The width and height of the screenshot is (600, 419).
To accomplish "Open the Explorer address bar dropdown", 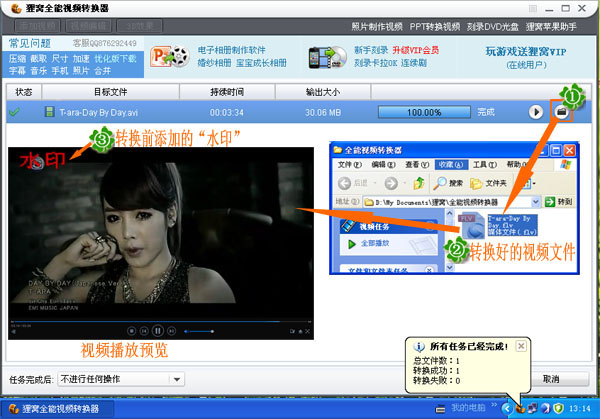I will (x=536, y=201).
